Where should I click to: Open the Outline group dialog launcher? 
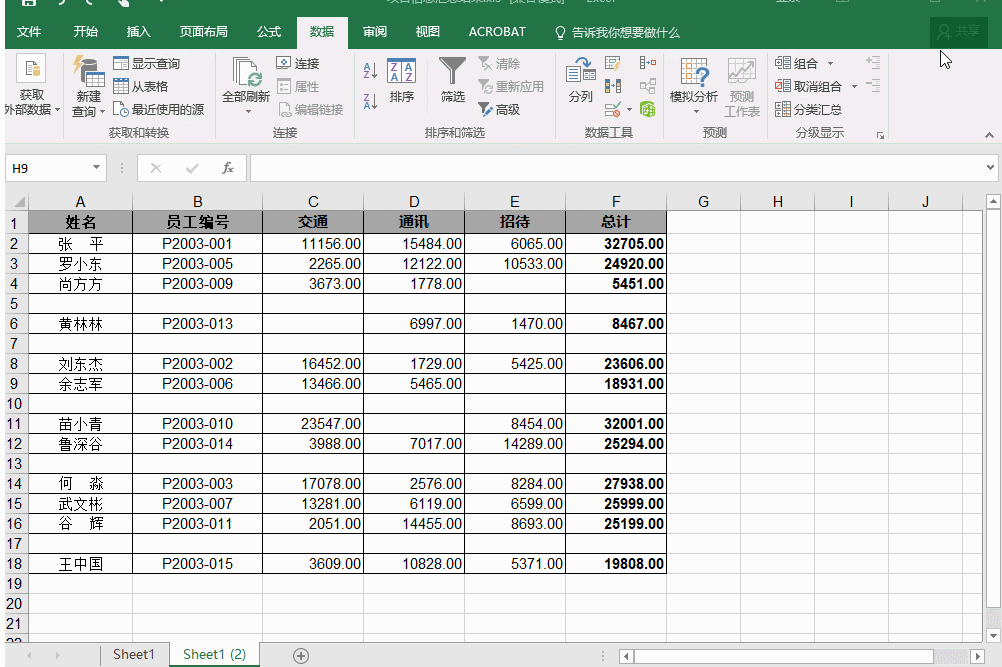tap(880, 135)
